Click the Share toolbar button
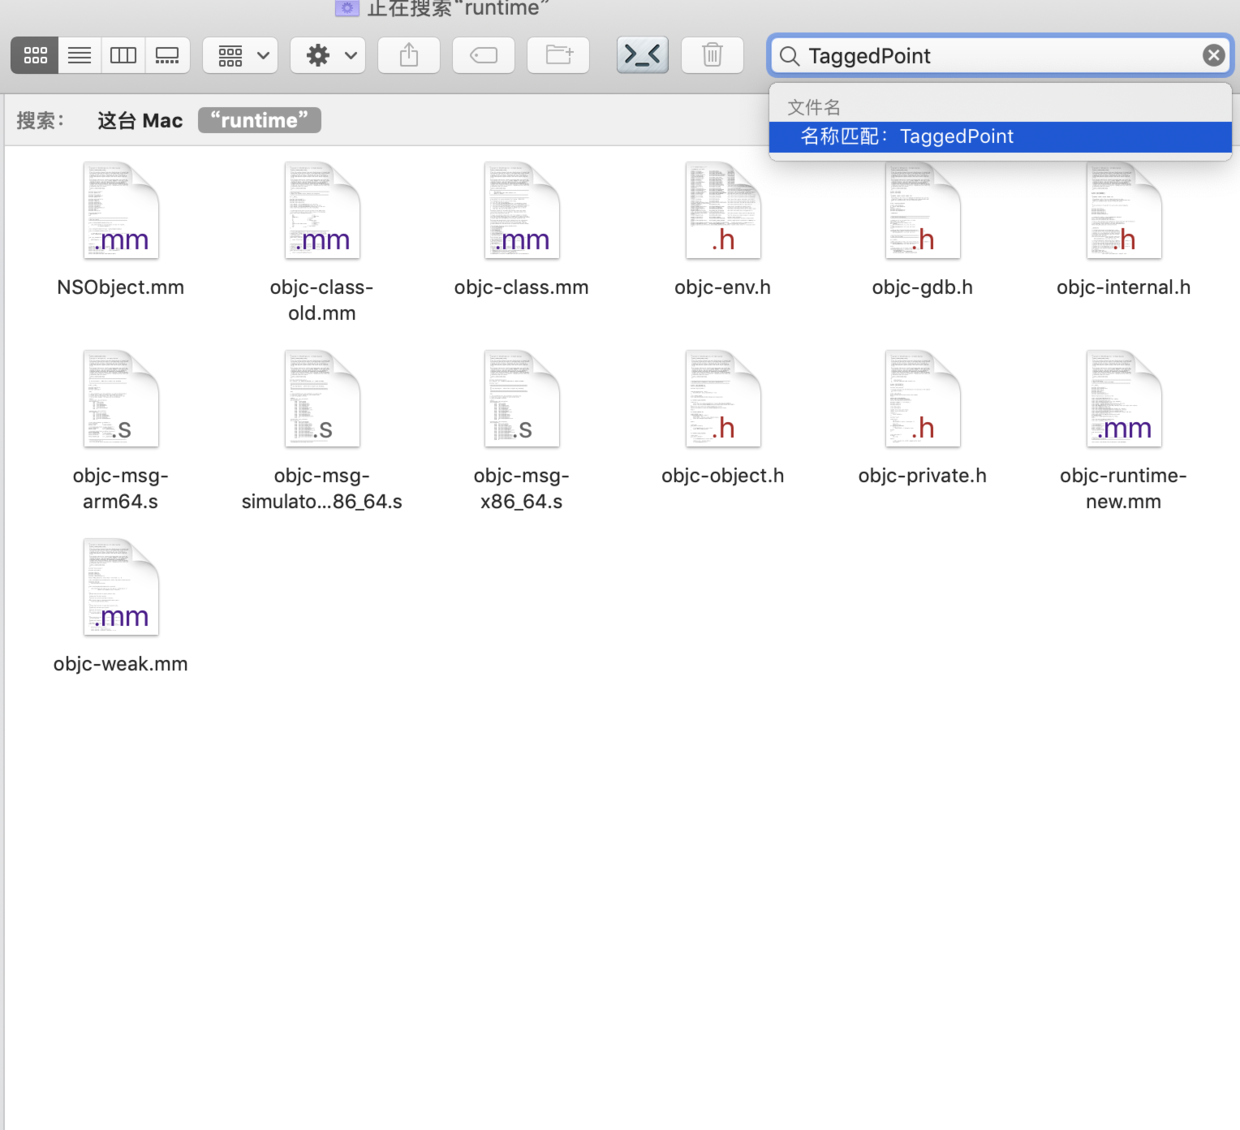Screen dimensions: 1240x1130 tap(409, 56)
